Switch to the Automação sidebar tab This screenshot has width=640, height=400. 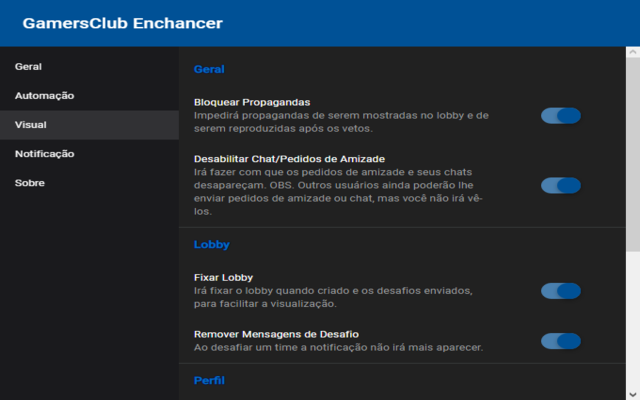tap(89, 96)
